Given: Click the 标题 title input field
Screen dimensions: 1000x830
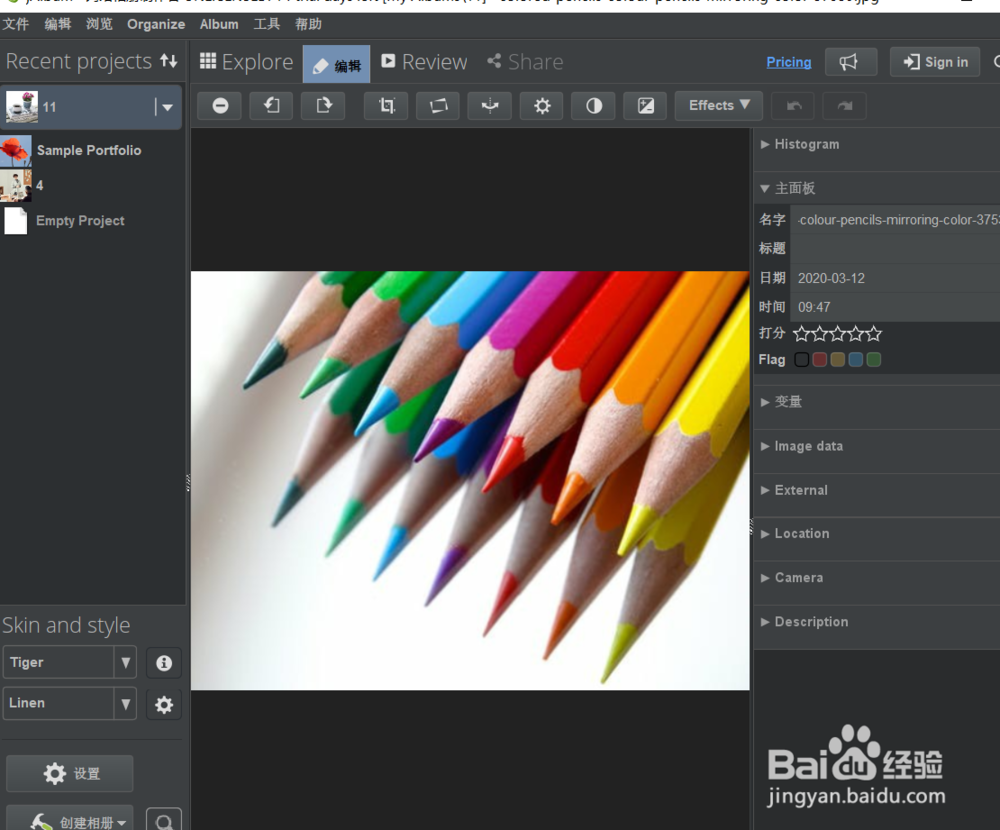Looking at the screenshot, I should pyautogui.click(x=895, y=248).
